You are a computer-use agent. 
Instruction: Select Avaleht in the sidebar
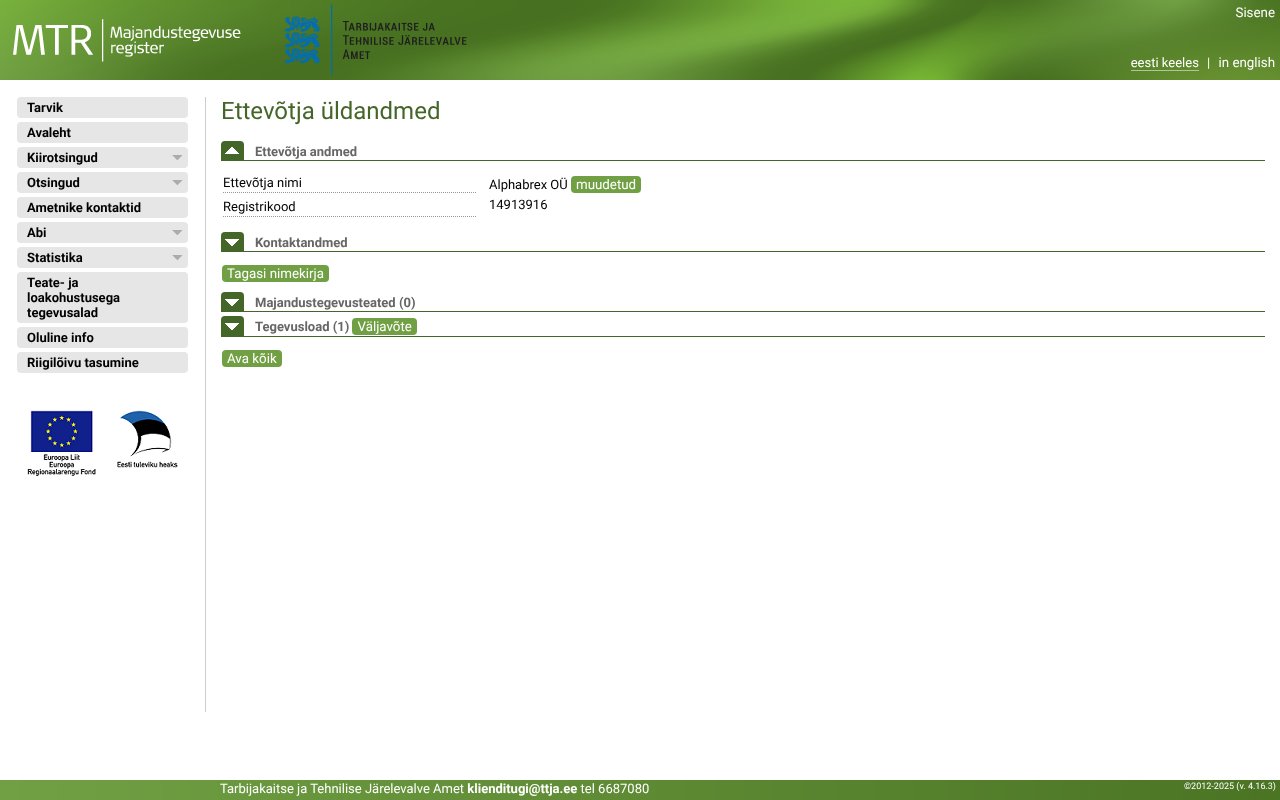[100, 132]
